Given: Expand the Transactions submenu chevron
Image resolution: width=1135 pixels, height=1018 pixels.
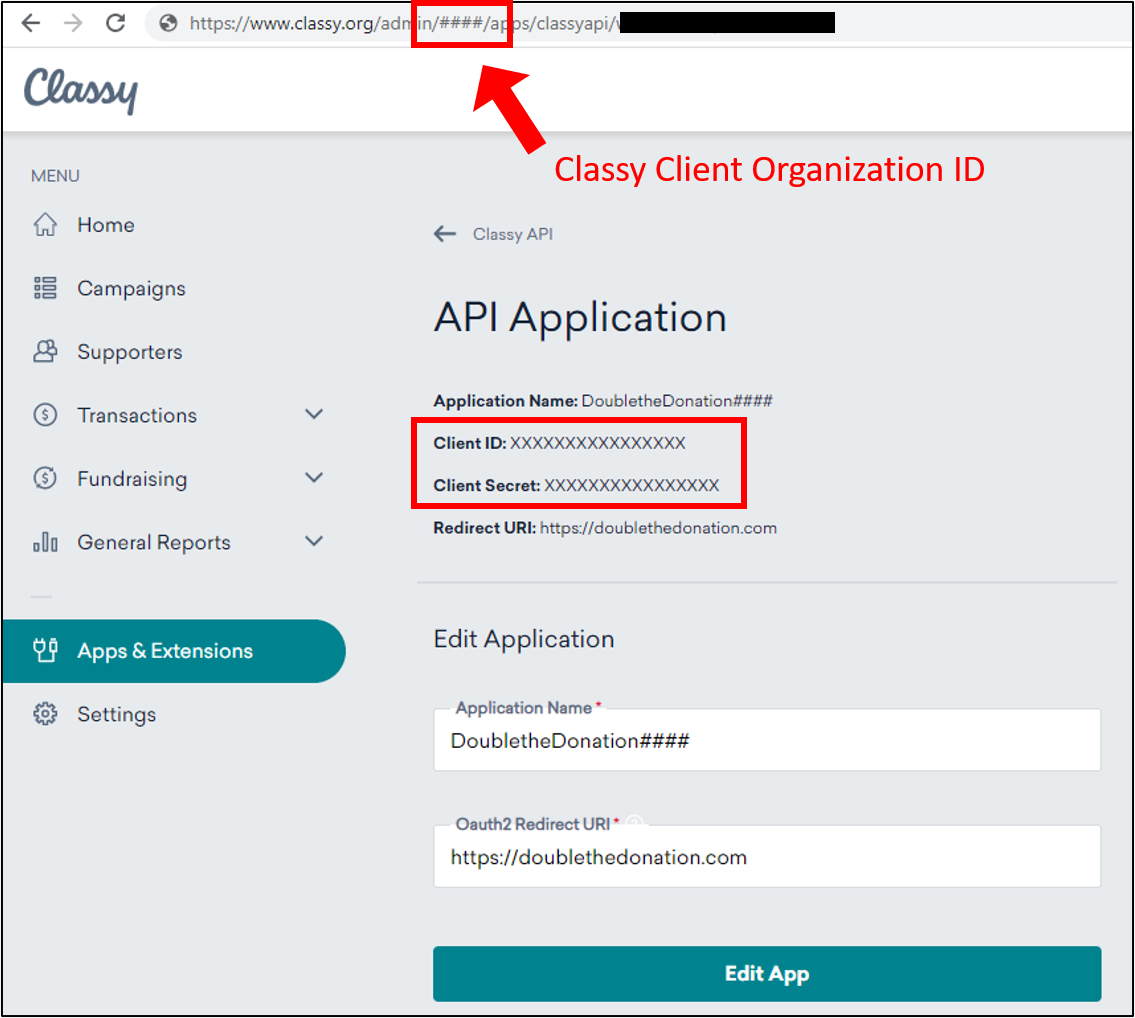Looking at the screenshot, I should [x=313, y=414].
